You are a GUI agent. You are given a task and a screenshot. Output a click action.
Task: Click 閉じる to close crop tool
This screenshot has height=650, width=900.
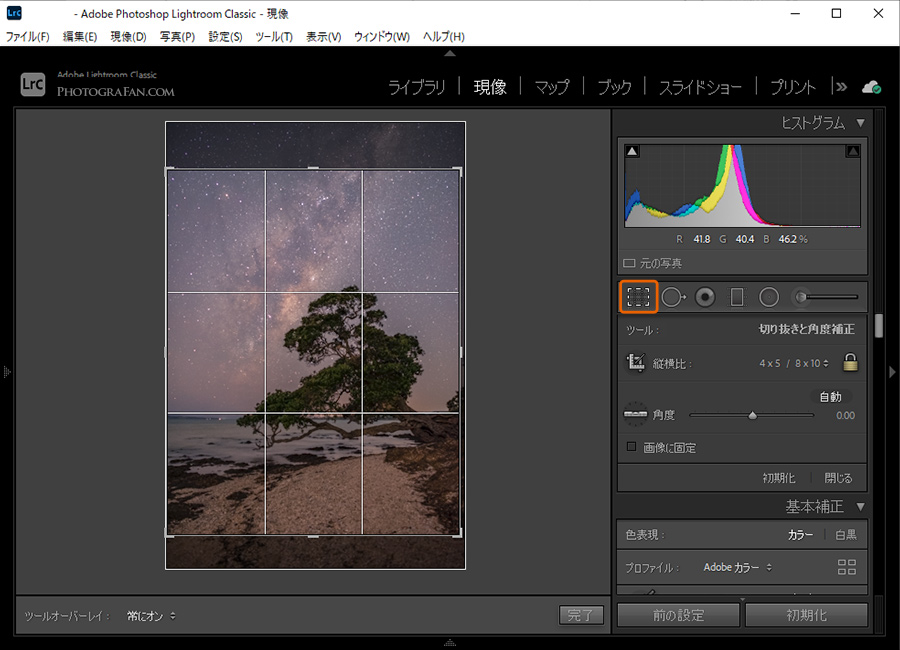click(839, 478)
